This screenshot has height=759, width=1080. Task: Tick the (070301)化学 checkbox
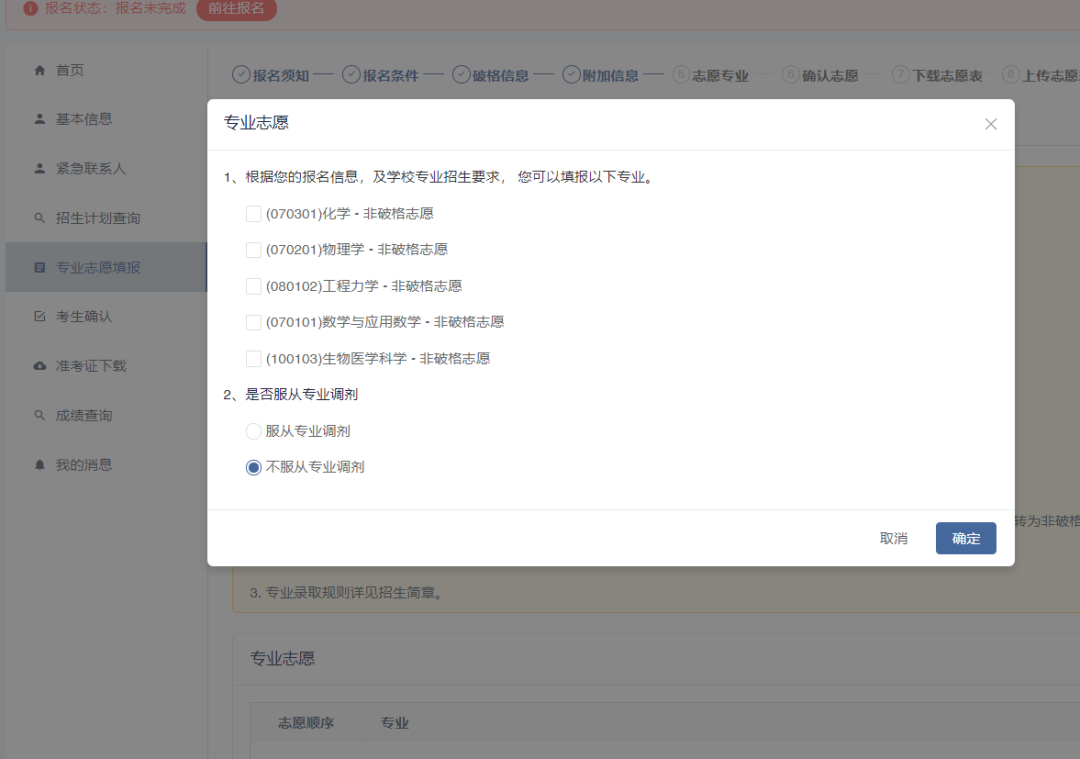[x=253, y=214]
